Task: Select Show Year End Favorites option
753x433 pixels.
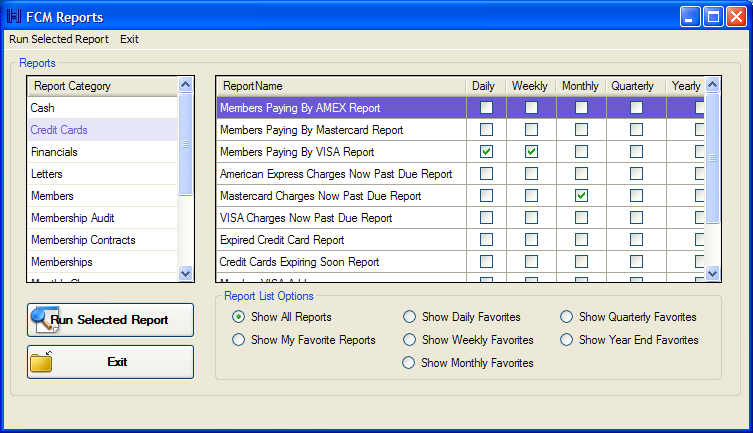Action: pyautogui.click(x=567, y=340)
